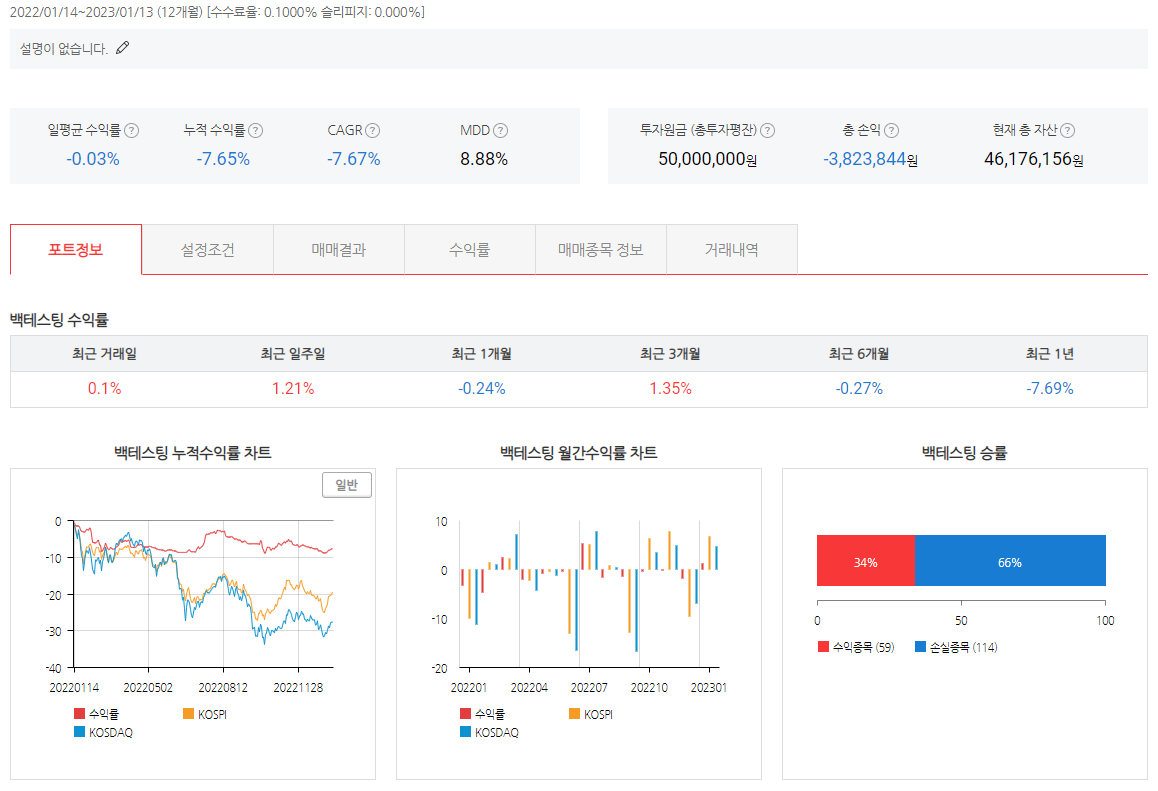Click the question mark beside CAGR
1158x791 pixels.
(x=373, y=131)
